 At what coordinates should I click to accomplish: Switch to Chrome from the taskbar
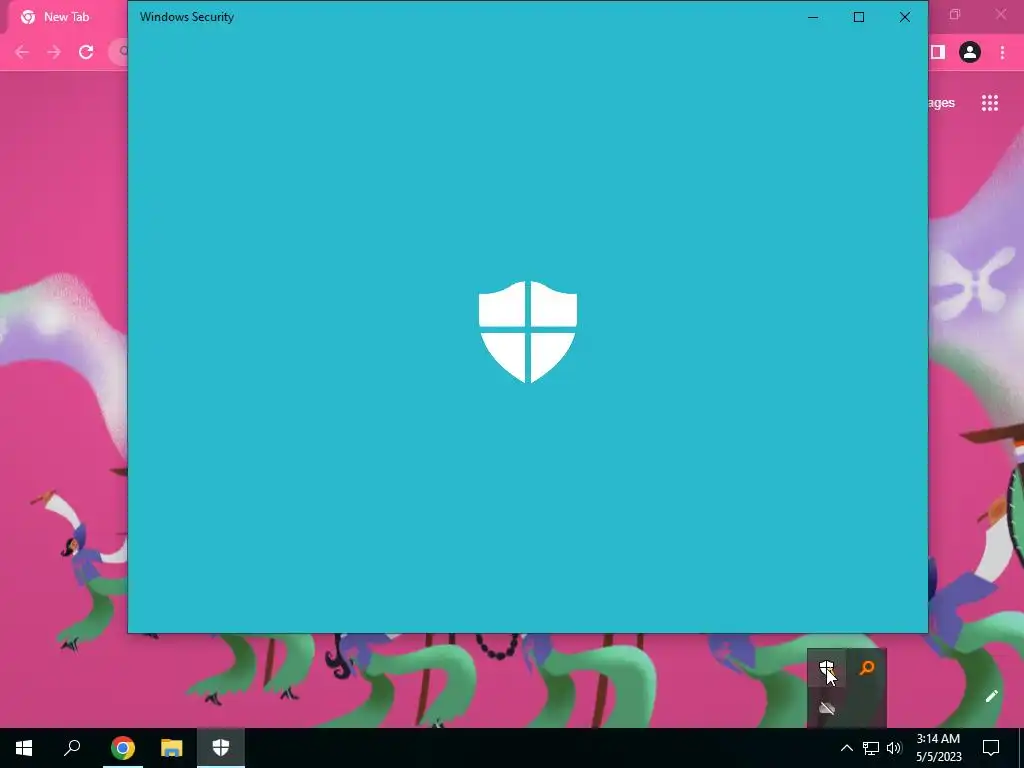(x=123, y=748)
